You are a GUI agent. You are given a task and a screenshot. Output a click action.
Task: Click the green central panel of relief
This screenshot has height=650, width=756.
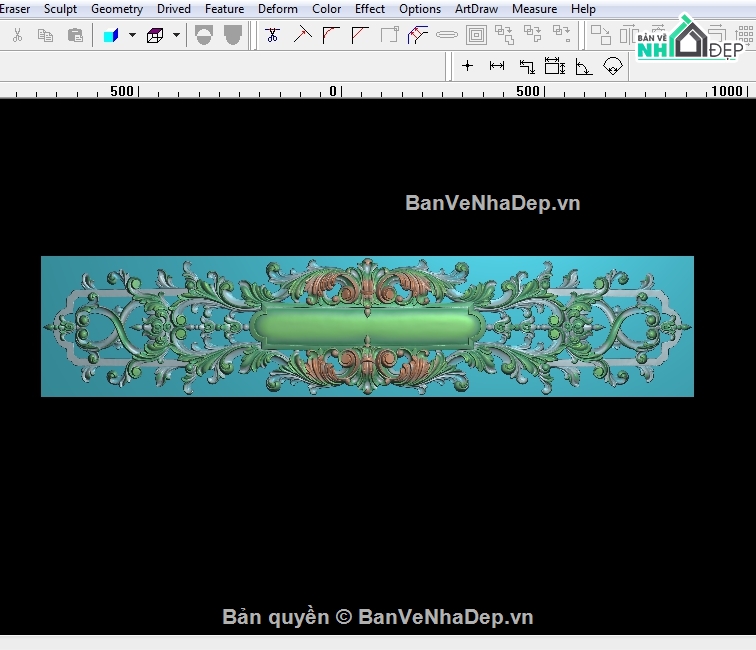click(367, 326)
